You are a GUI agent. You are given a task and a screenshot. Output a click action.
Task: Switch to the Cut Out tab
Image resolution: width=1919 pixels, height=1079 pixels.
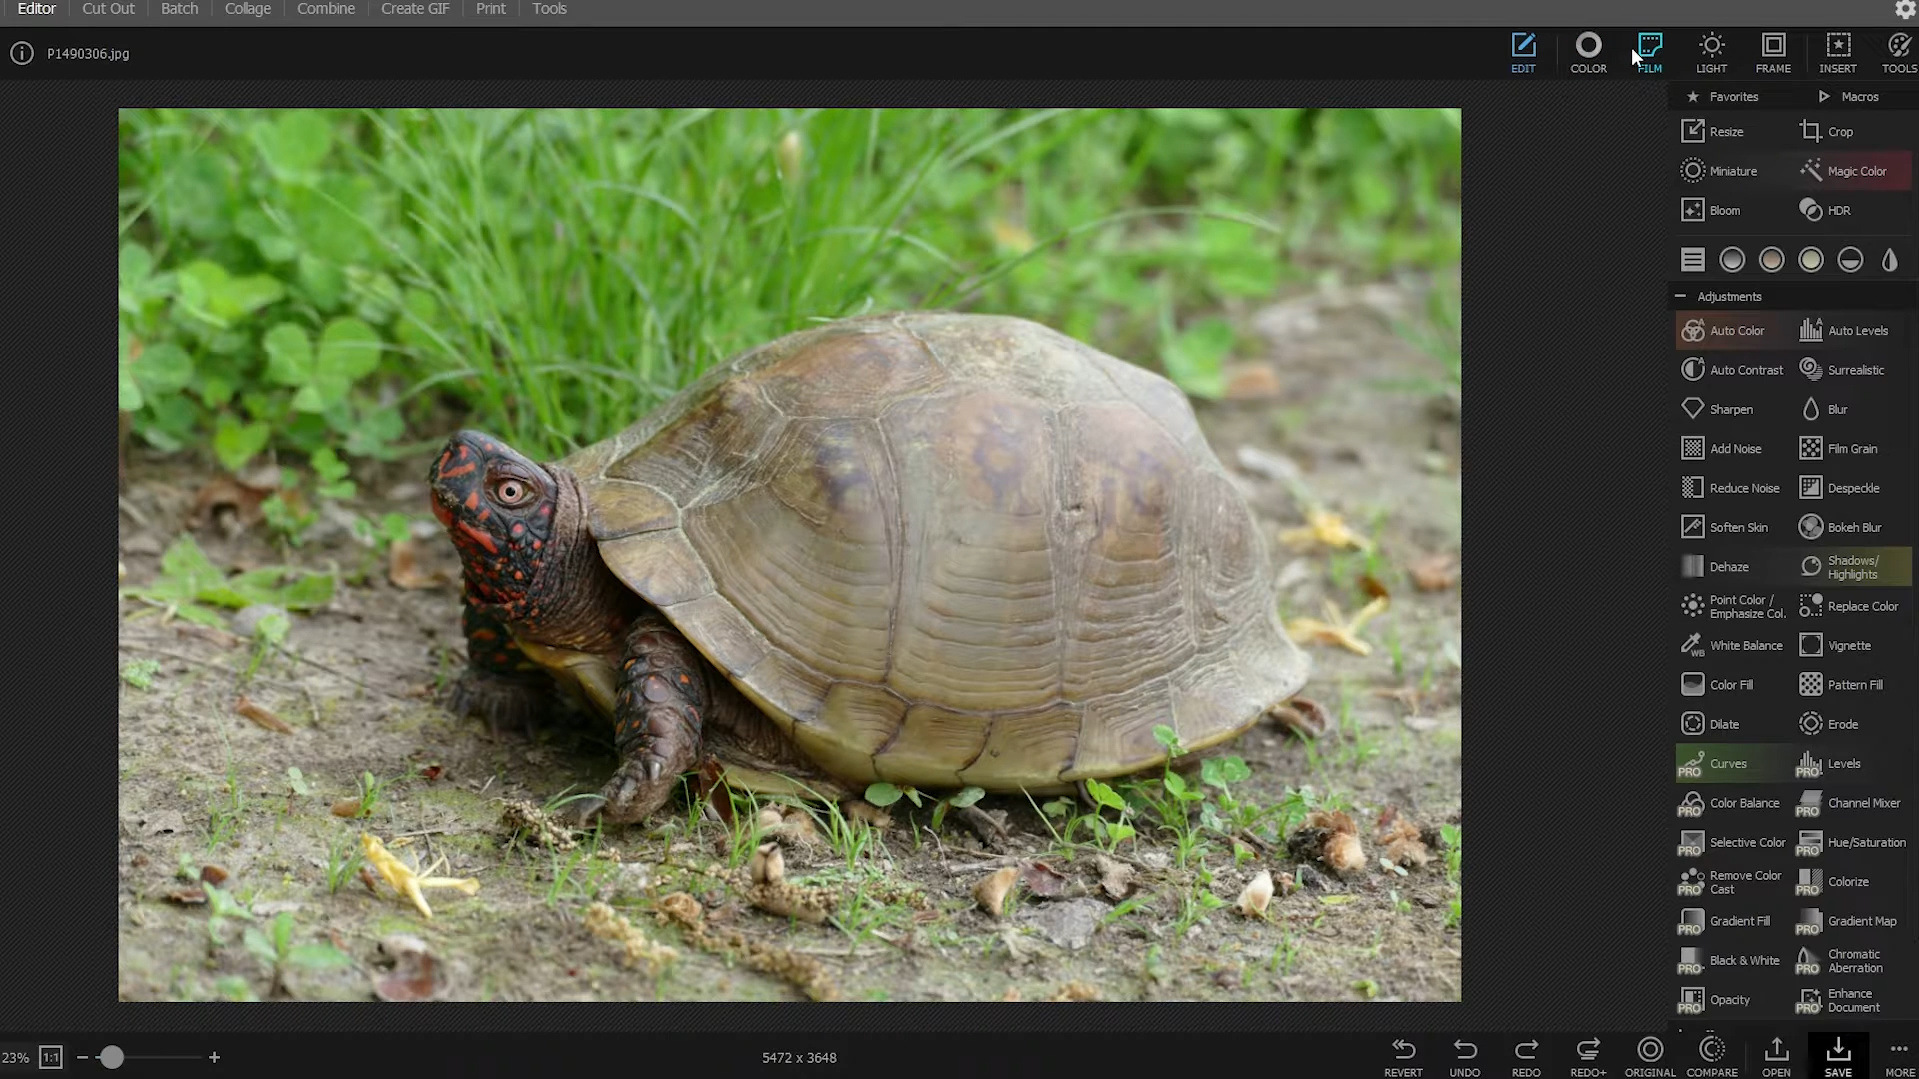(x=108, y=9)
